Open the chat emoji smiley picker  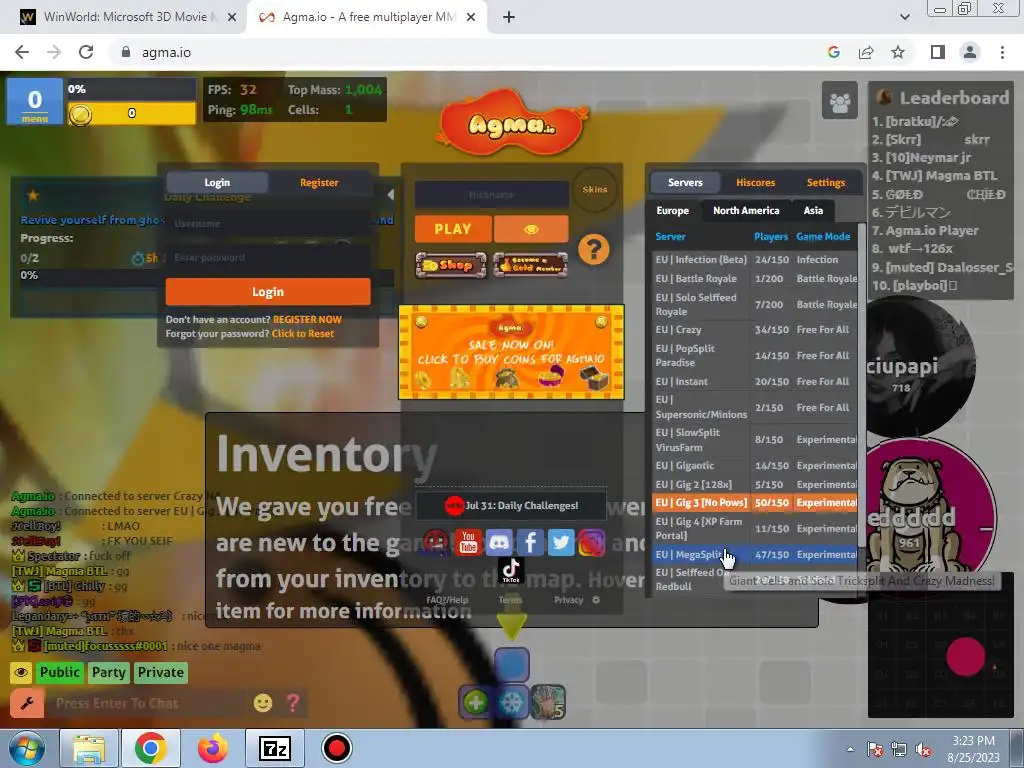263,703
